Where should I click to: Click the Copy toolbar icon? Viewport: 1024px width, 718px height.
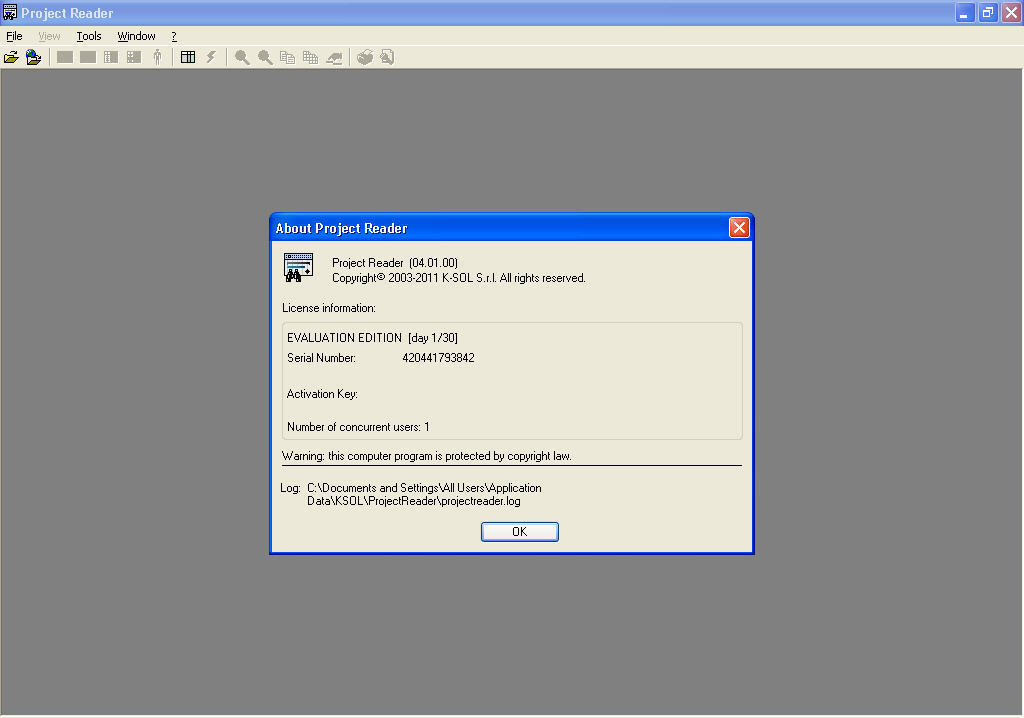pyautogui.click(x=287, y=57)
